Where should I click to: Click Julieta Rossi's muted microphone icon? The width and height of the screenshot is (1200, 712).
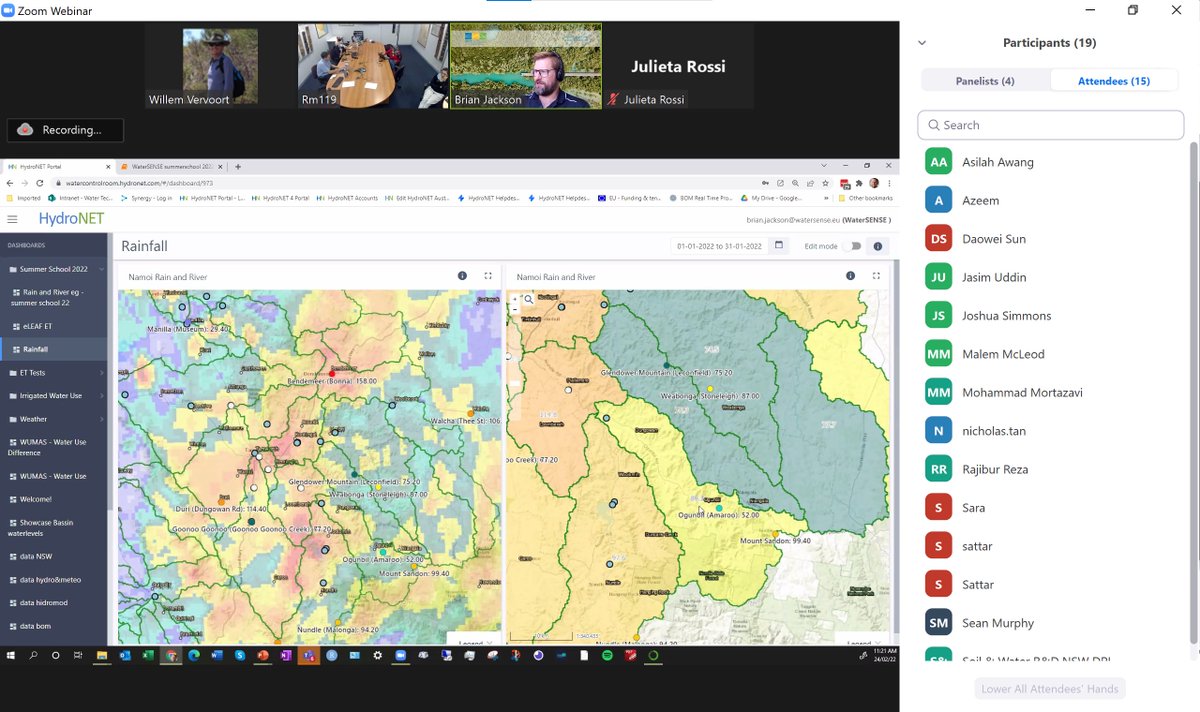[613, 100]
